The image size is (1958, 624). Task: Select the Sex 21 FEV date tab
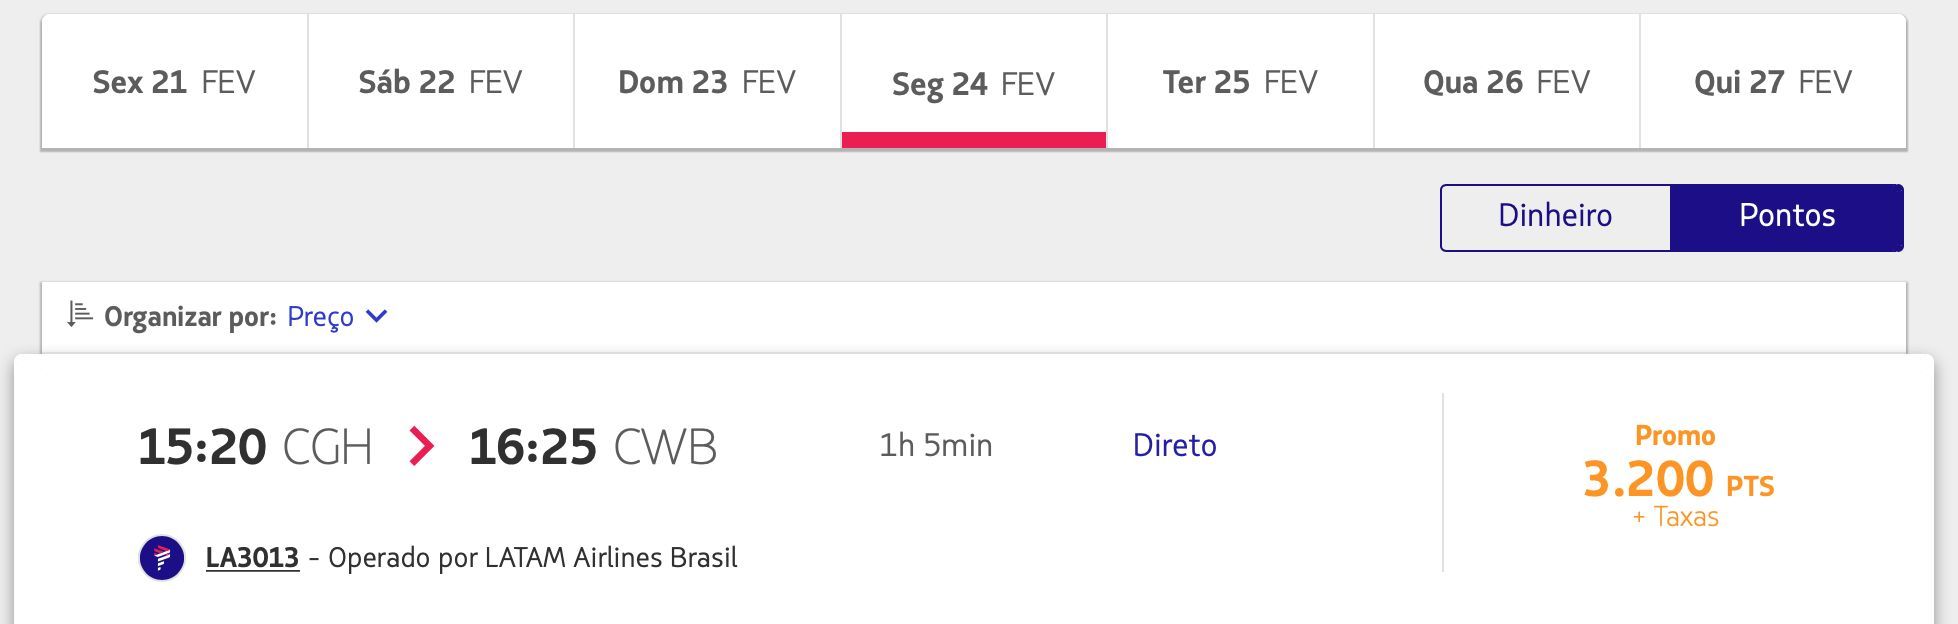[x=174, y=82]
